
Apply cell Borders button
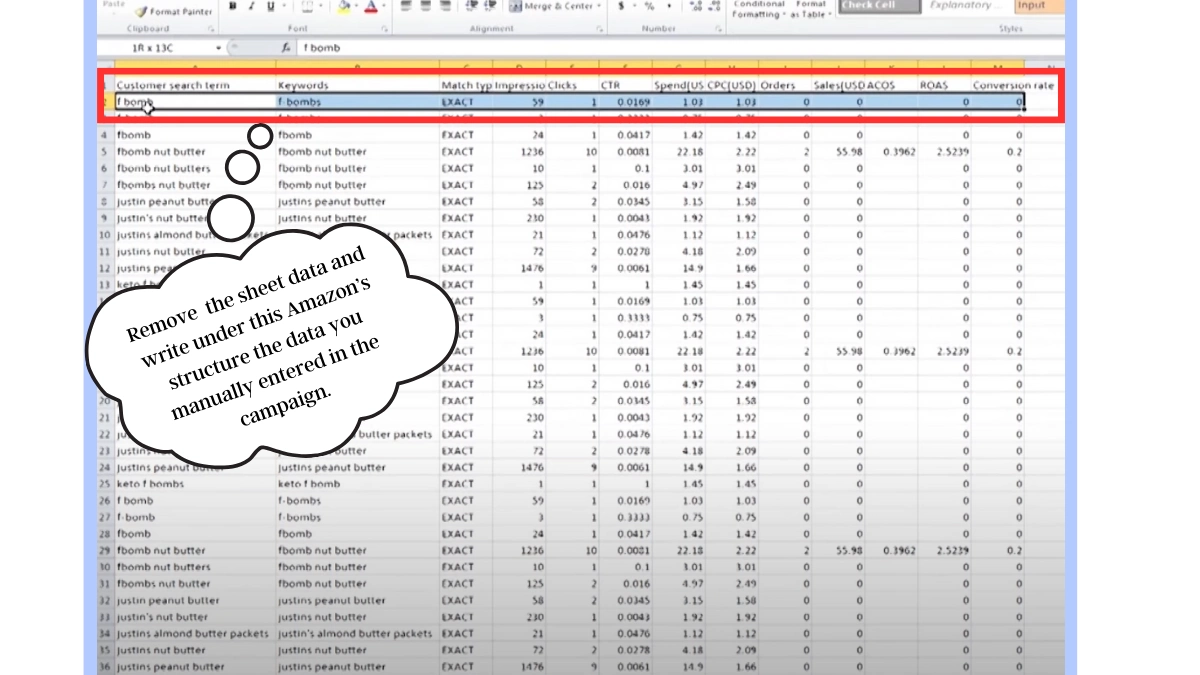[307, 7]
